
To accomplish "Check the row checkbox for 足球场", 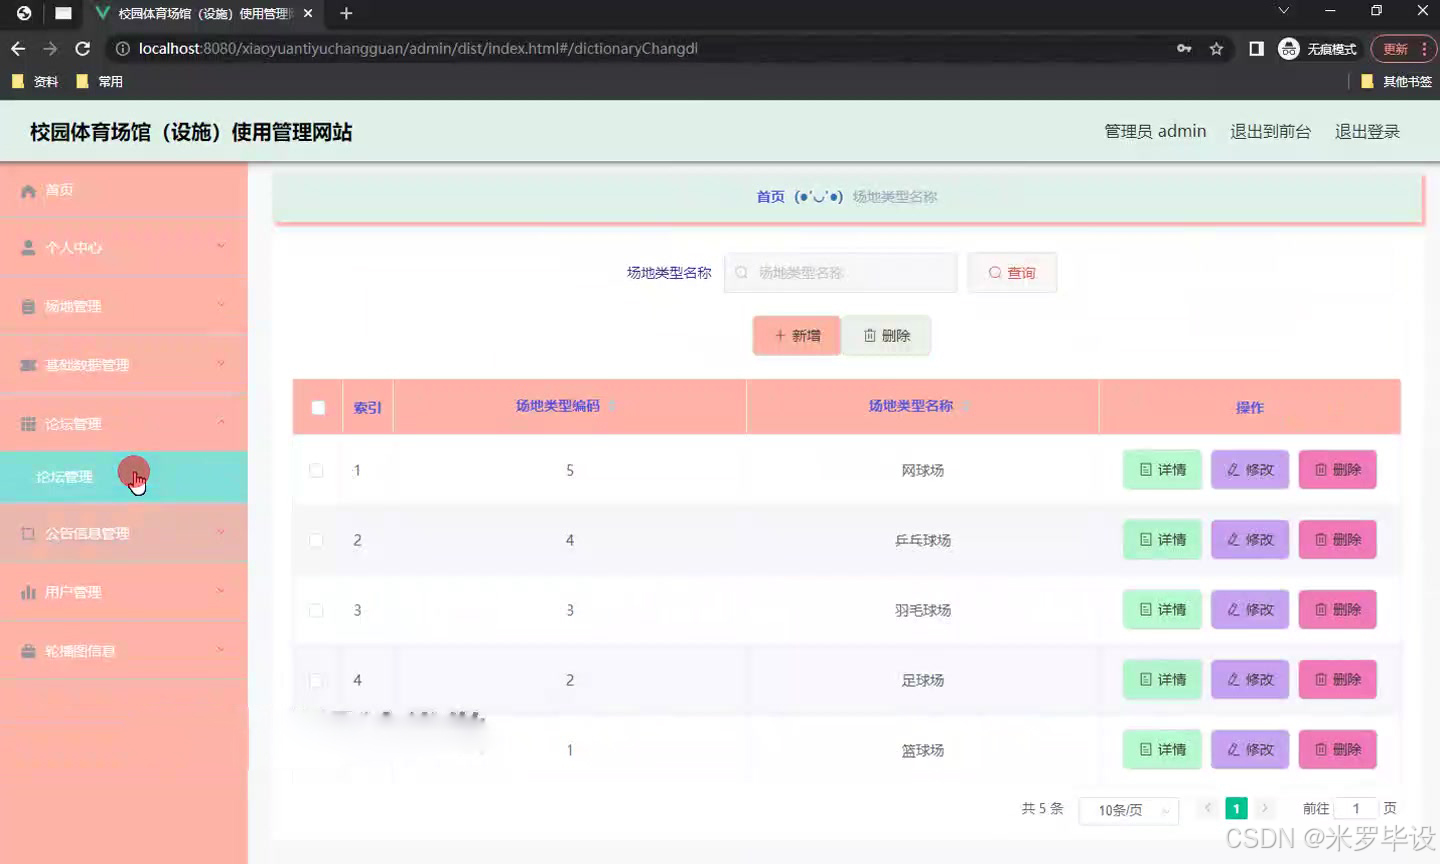I will point(316,680).
